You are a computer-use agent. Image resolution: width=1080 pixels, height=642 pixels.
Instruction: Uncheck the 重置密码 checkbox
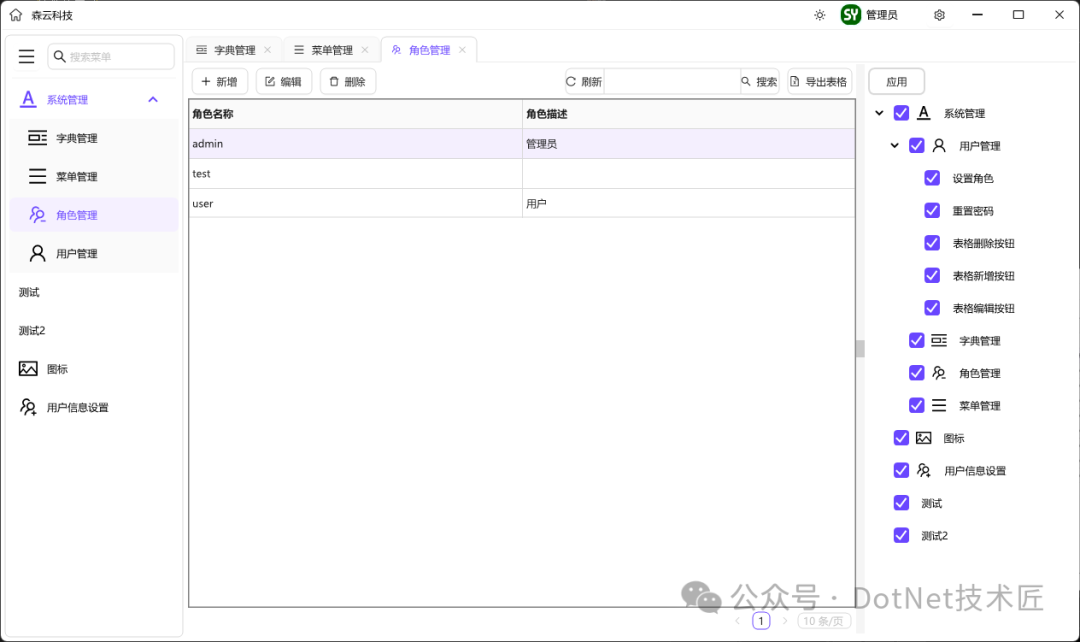pyautogui.click(x=932, y=210)
